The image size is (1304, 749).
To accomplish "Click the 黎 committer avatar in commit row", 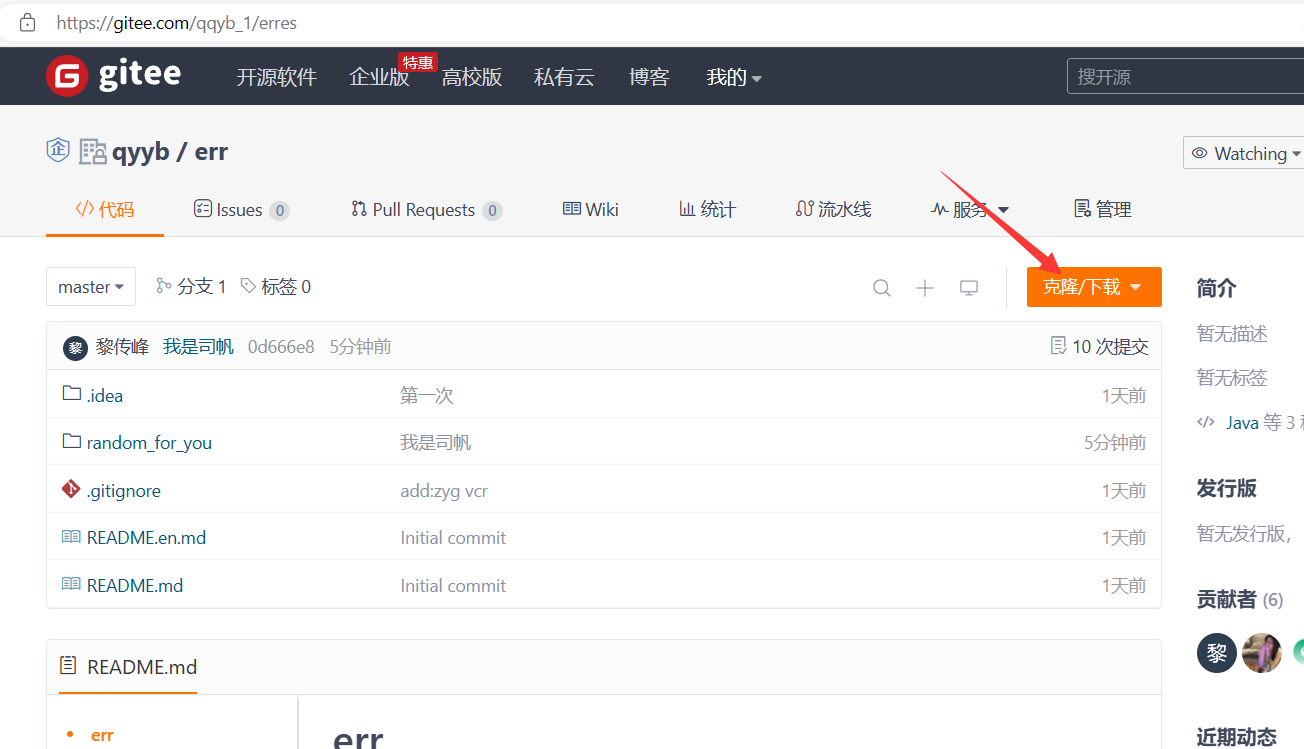I will (75, 347).
